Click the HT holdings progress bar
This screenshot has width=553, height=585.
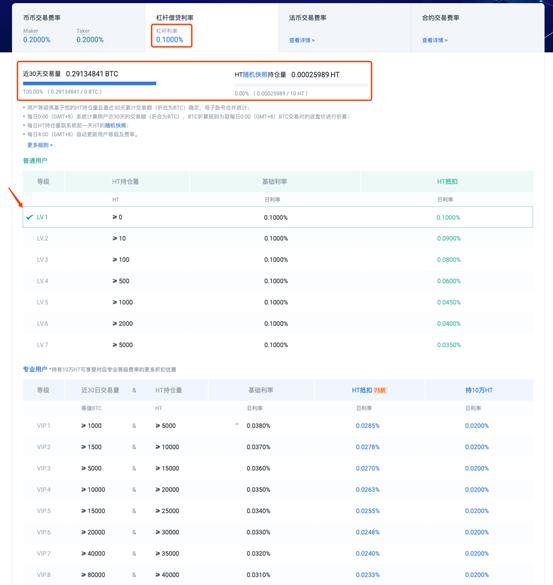pos(301,85)
